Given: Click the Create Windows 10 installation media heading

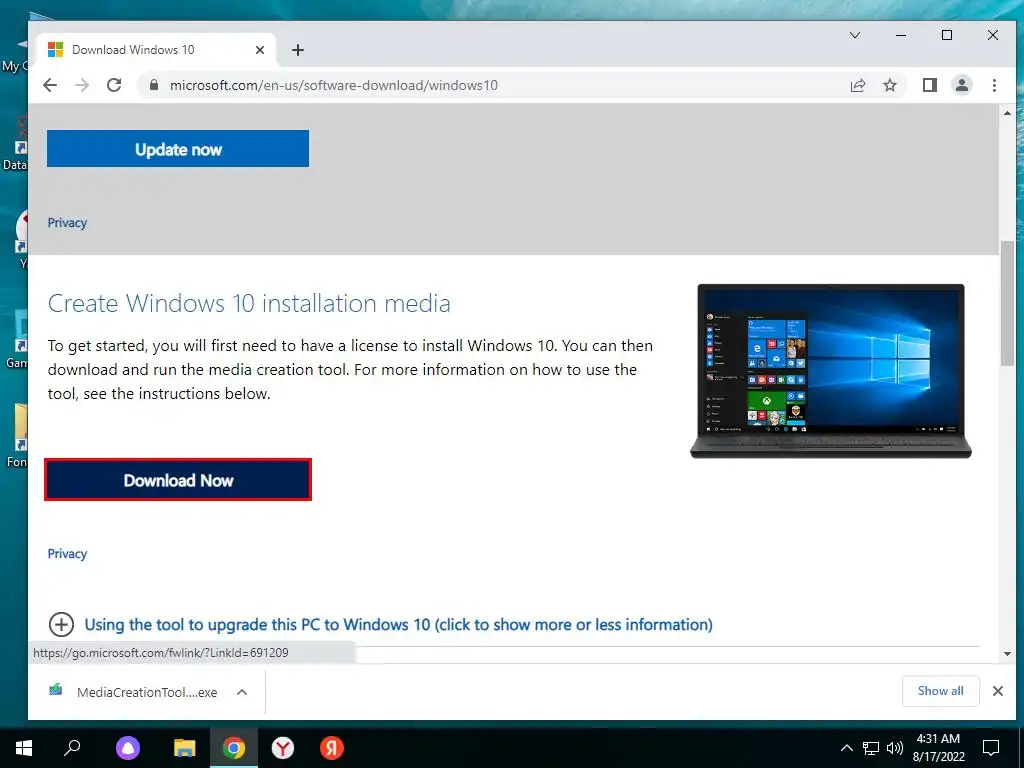Looking at the screenshot, I should (x=249, y=304).
